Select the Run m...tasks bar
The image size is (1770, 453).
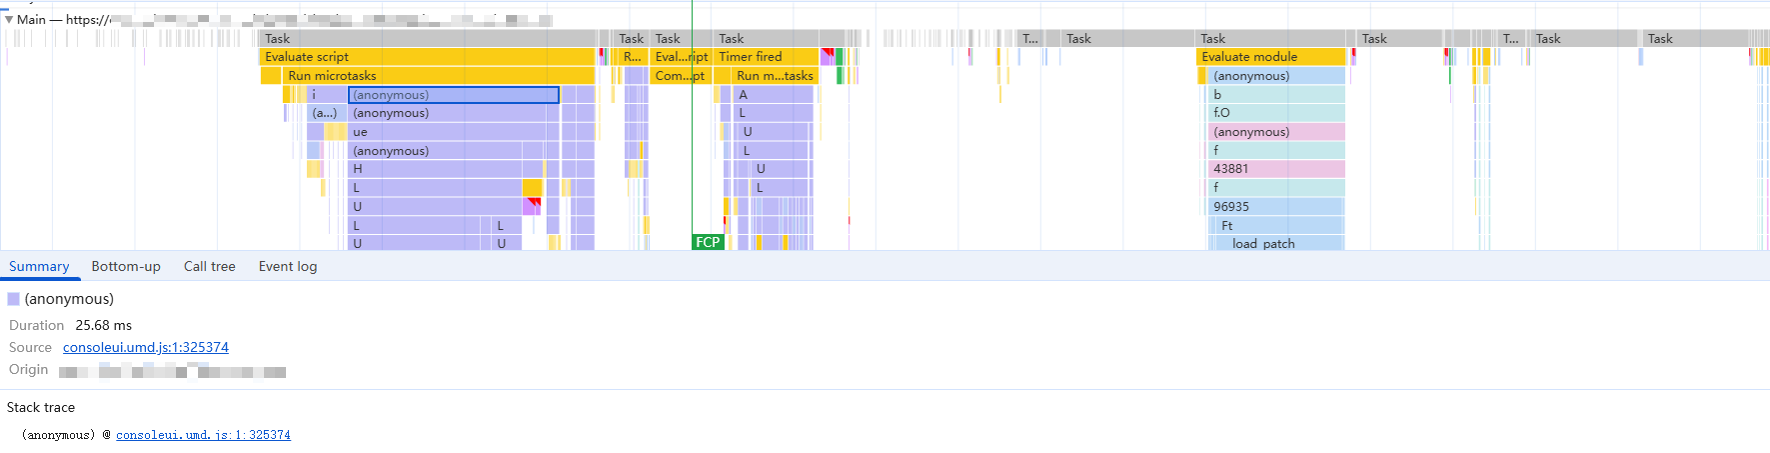[x=775, y=76]
